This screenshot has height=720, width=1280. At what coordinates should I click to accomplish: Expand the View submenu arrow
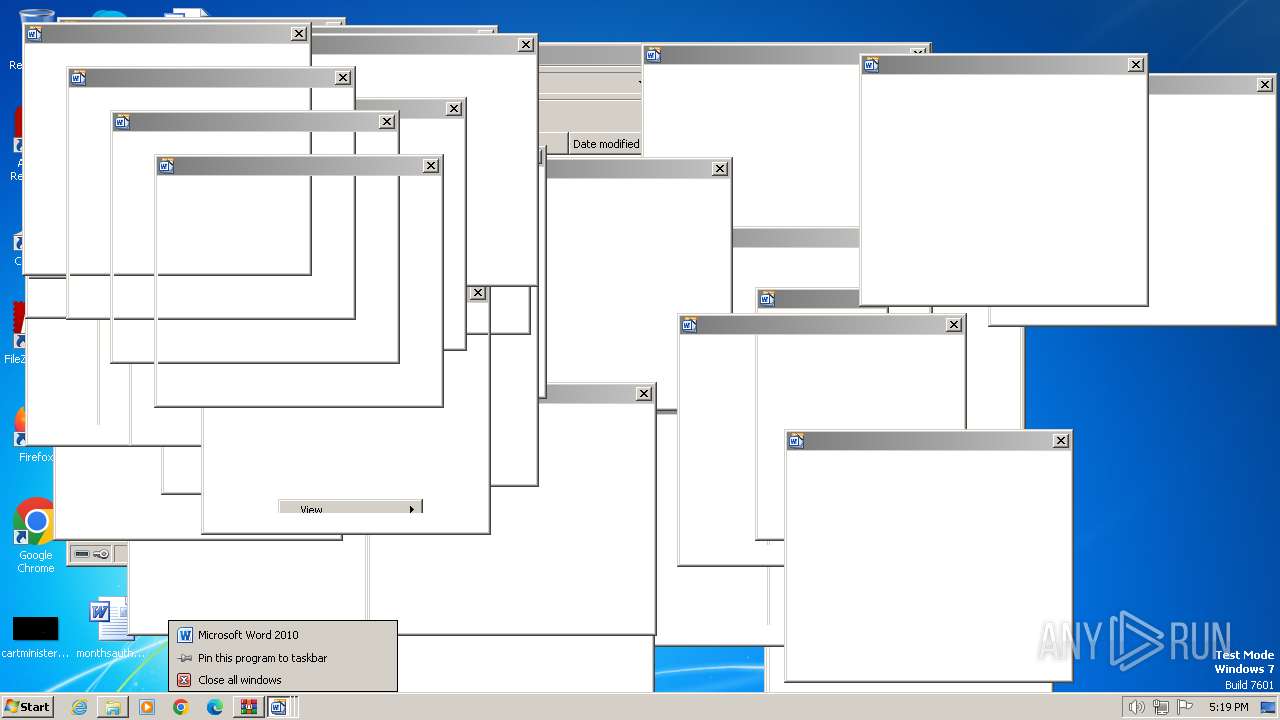click(412, 509)
